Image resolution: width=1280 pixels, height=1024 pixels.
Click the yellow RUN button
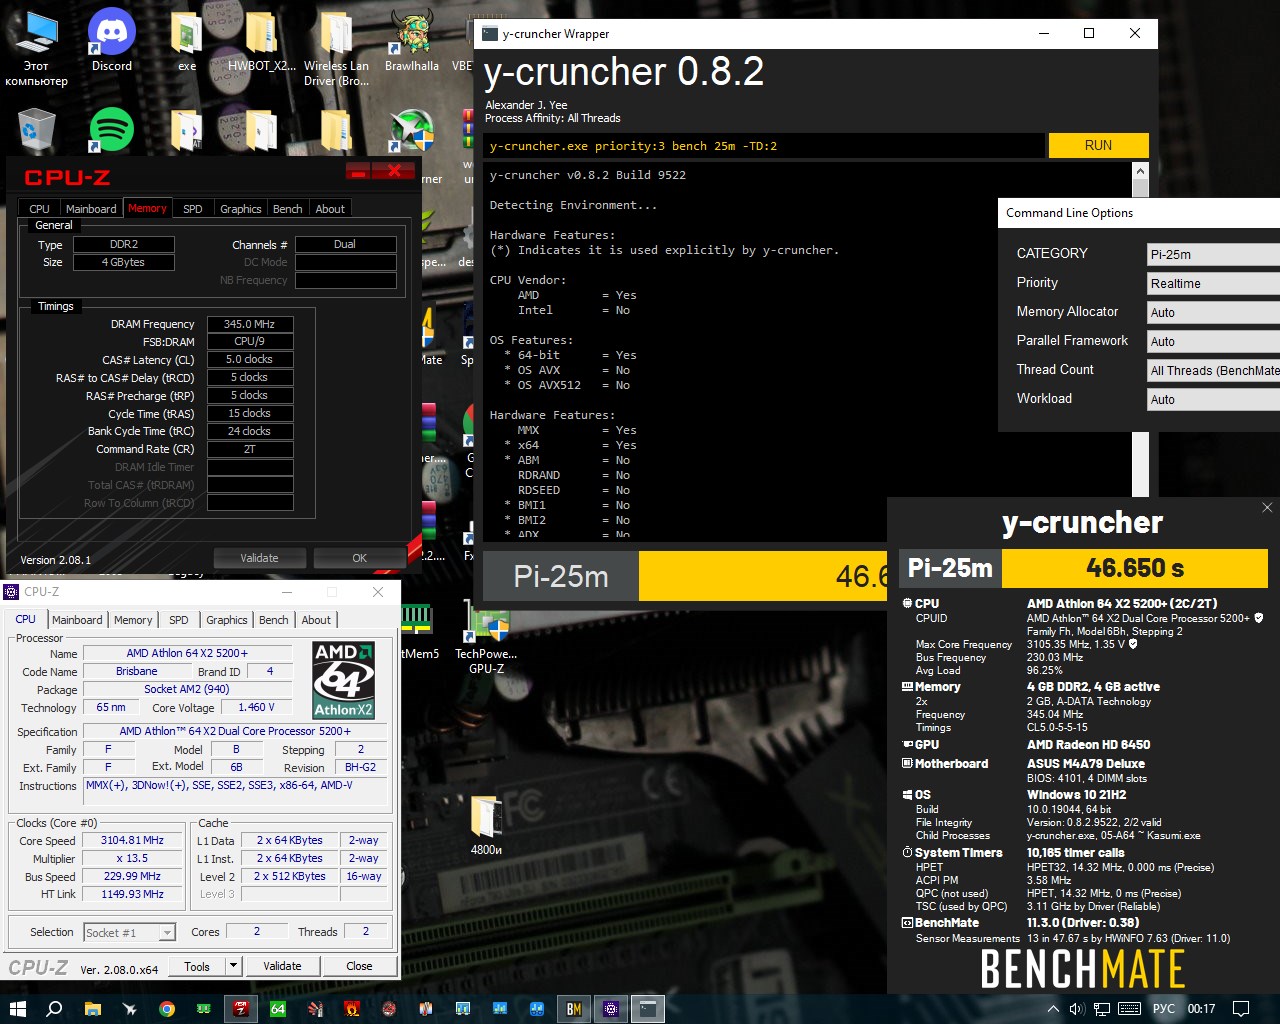(1098, 145)
